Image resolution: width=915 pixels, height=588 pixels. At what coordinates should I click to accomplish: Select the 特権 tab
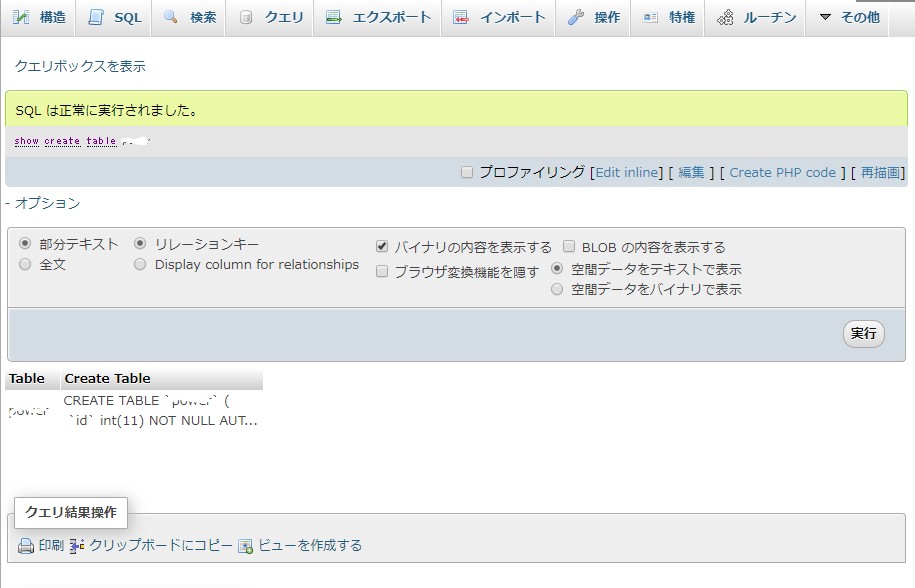[669, 18]
